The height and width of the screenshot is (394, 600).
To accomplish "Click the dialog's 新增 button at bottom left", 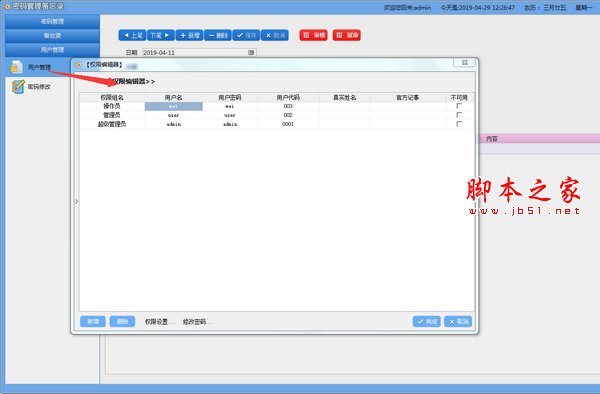I will pyautogui.click(x=93, y=321).
